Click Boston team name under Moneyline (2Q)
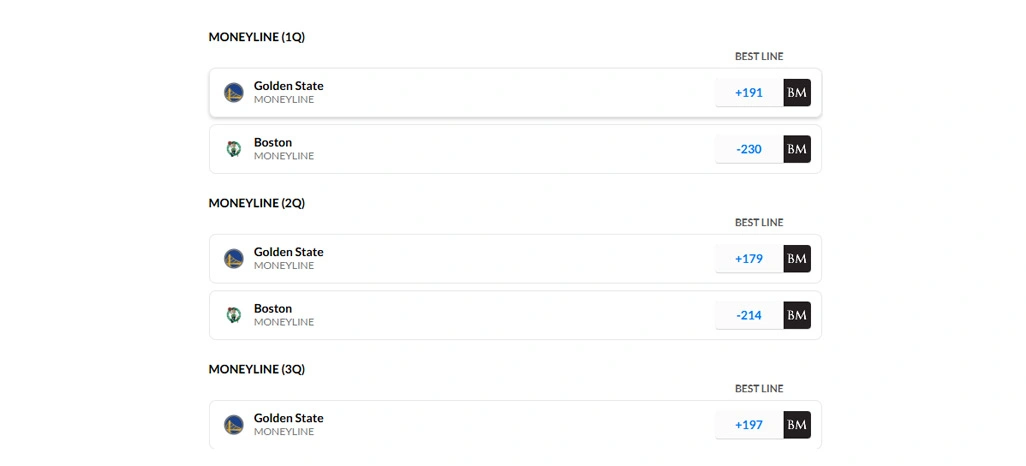 [x=273, y=308]
